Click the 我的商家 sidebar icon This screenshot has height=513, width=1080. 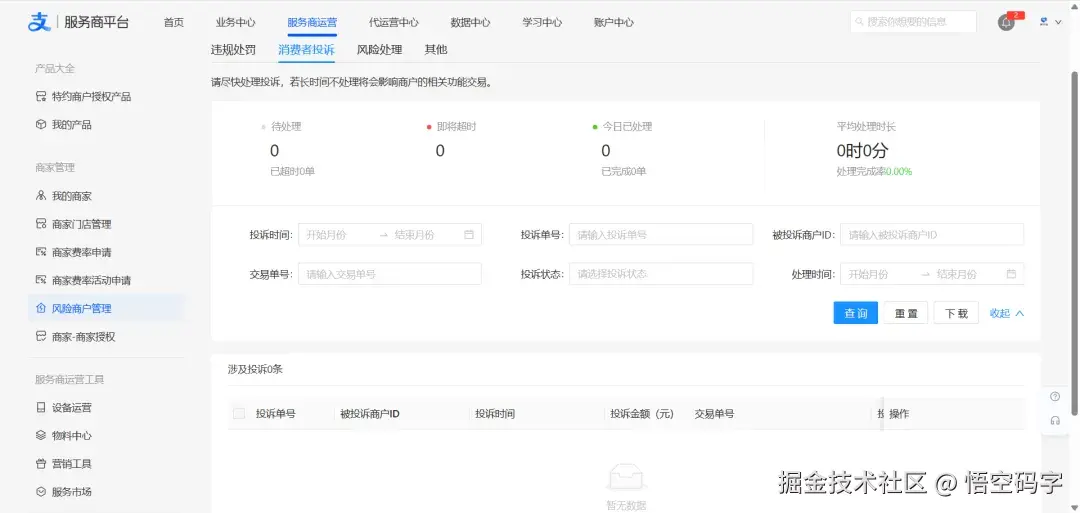[x=41, y=196]
